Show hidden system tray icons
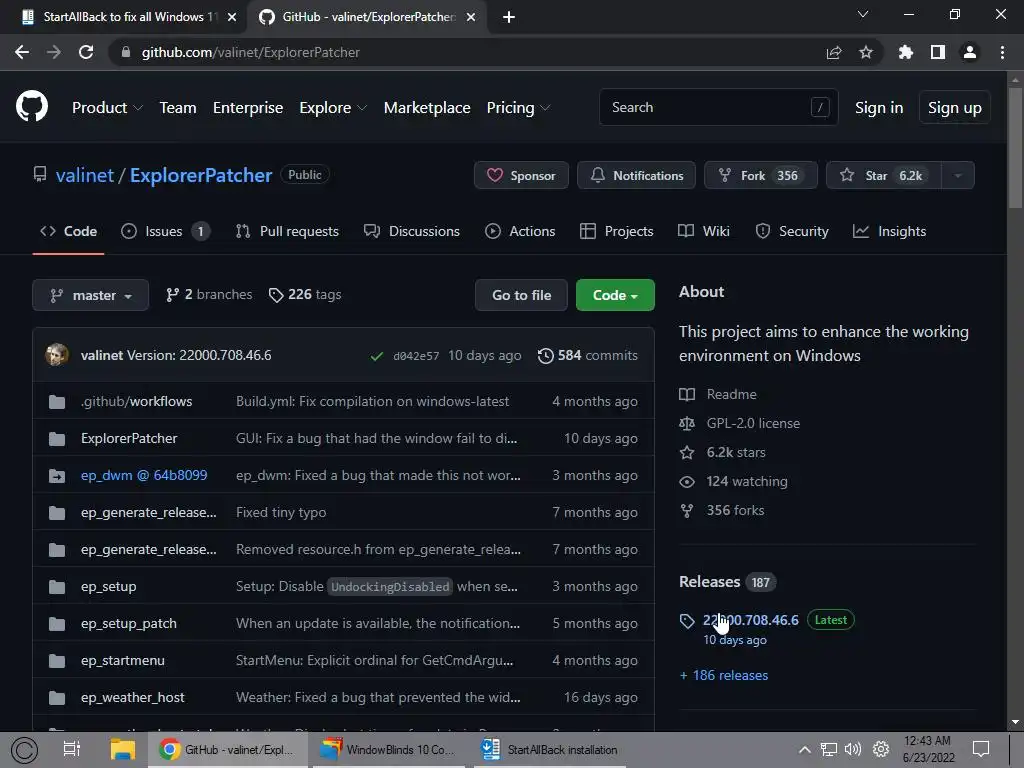Image resolution: width=1024 pixels, height=768 pixels. [805, 750]
